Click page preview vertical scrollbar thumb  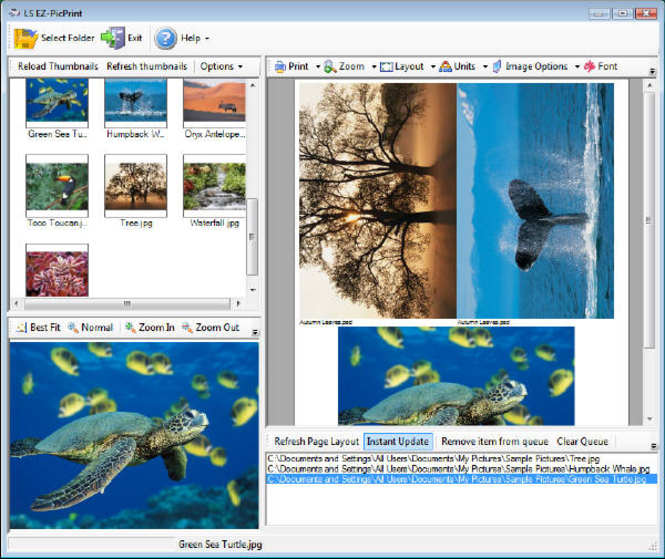point(649,221)
